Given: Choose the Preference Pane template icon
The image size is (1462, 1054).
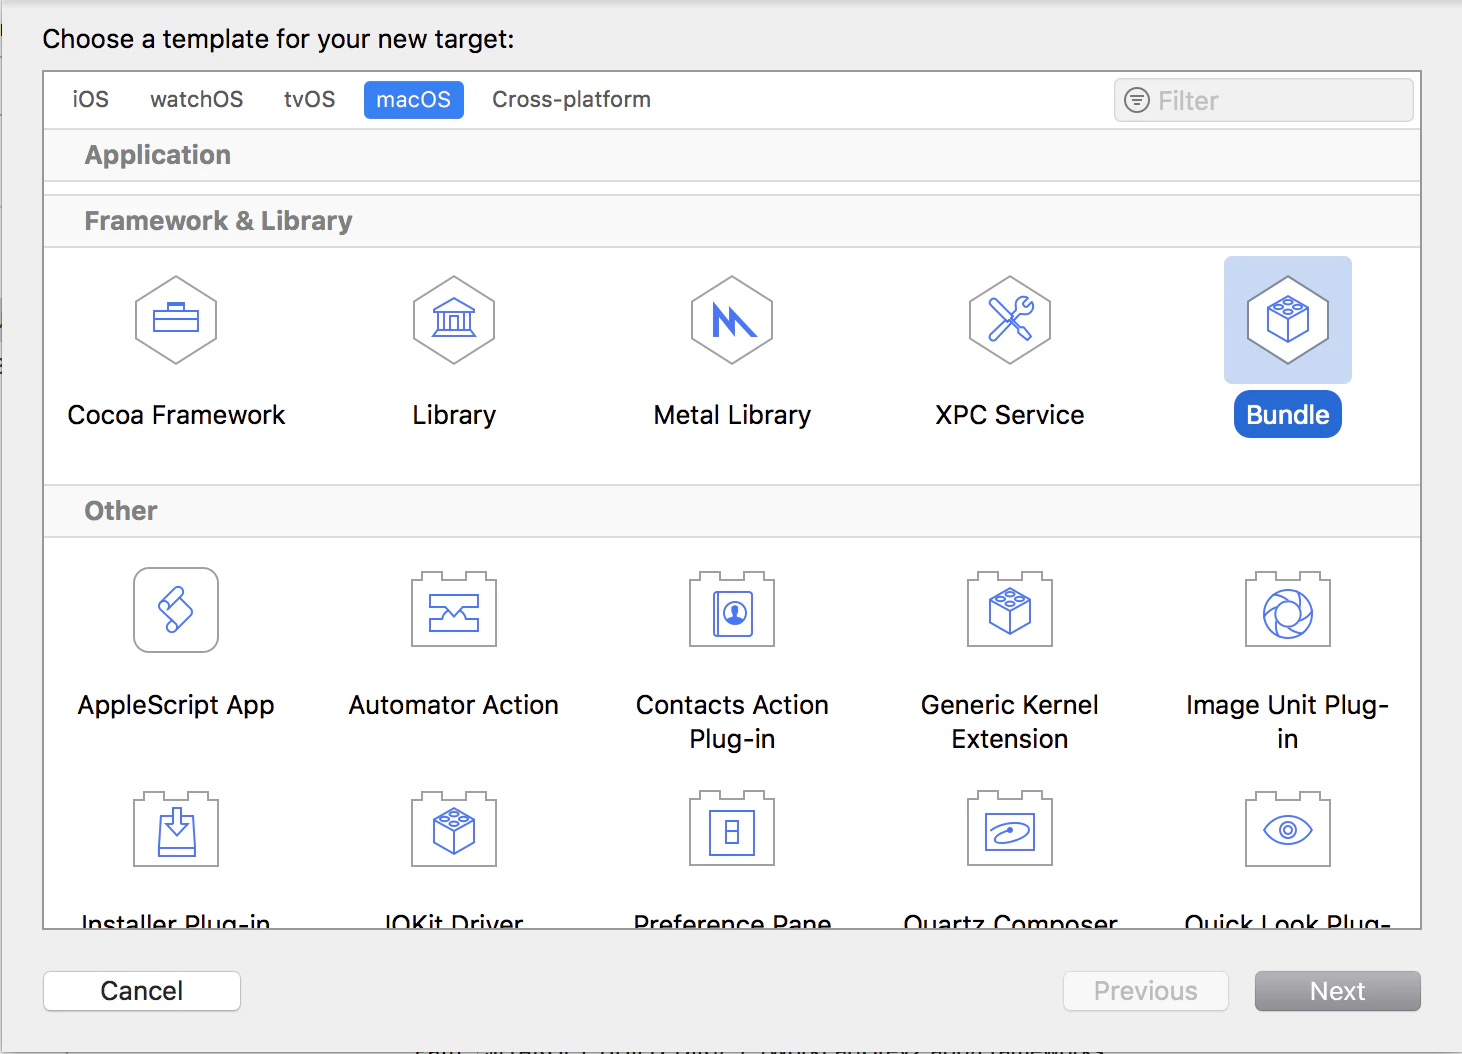Looking at the screenshot, I should tap(732, 829).
